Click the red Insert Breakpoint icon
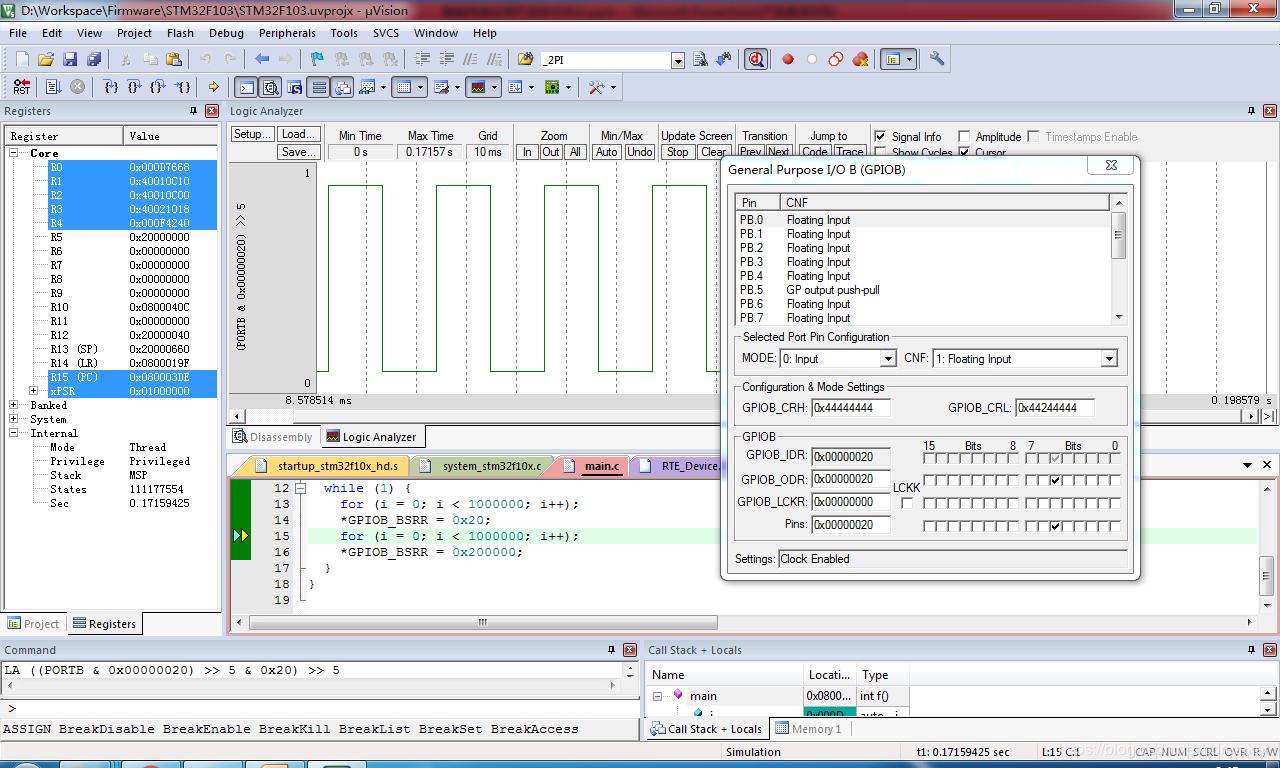Screen dimensions: 1280x768 coord(788,60)
